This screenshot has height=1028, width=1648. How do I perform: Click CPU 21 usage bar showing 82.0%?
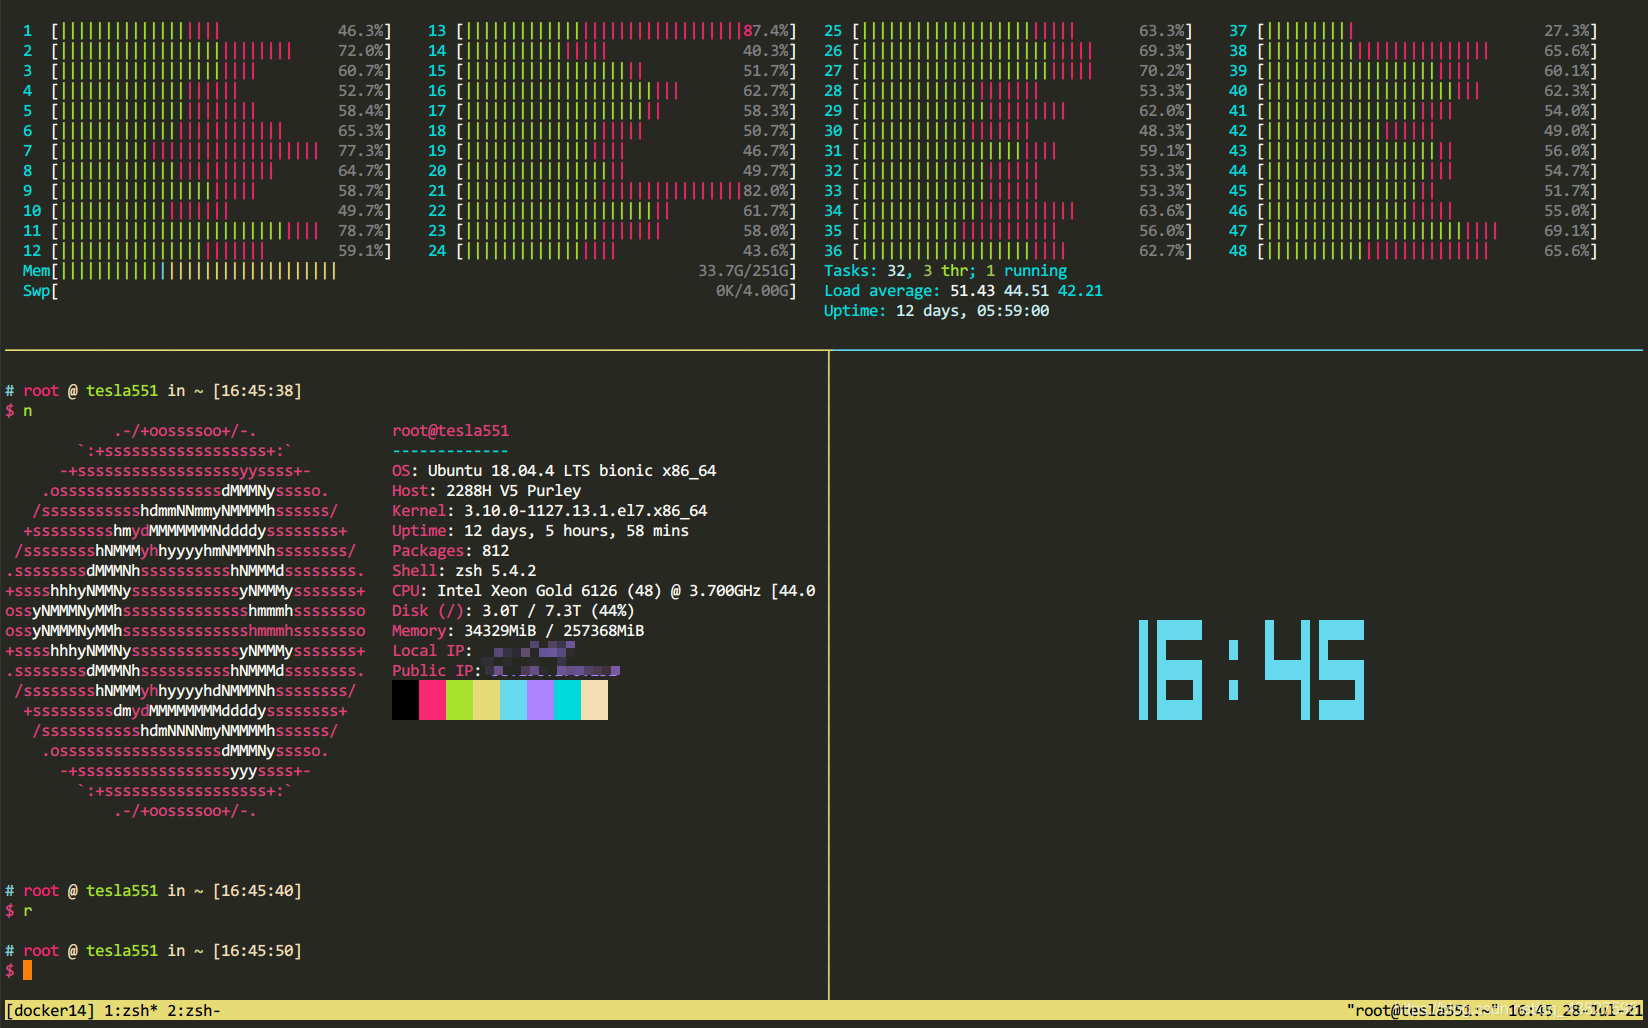626,191
